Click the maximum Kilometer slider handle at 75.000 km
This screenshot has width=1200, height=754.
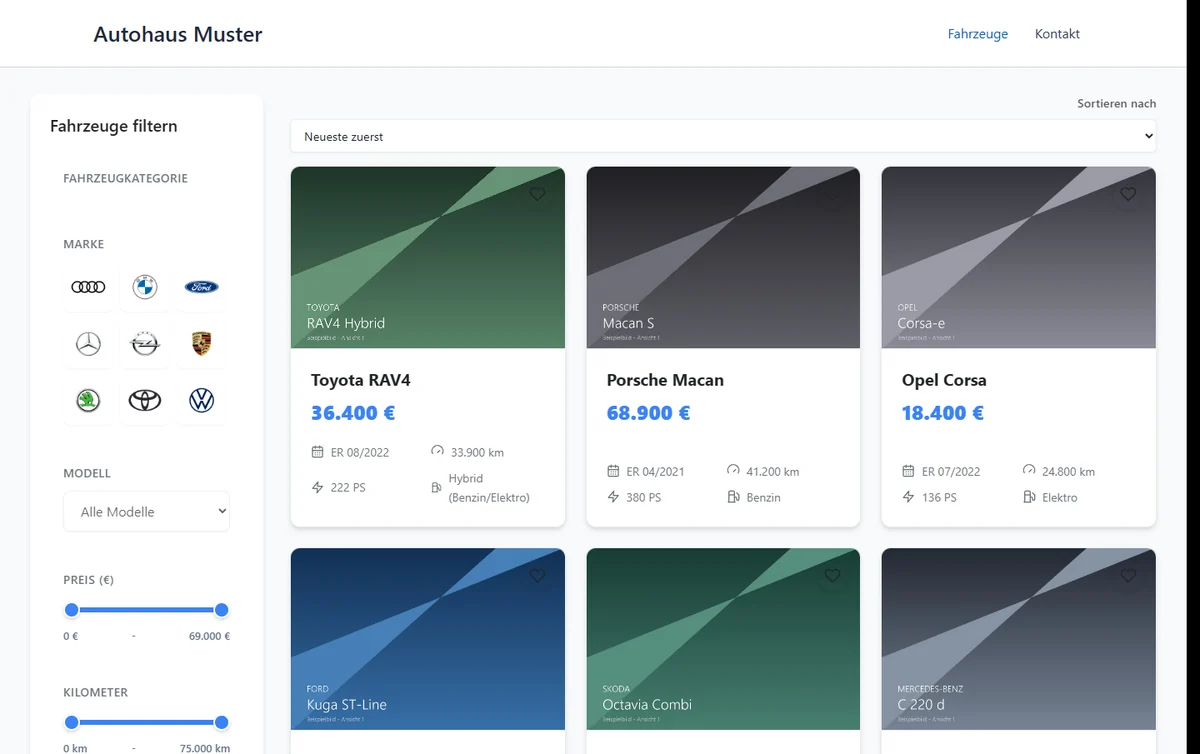tap(222, 722)
